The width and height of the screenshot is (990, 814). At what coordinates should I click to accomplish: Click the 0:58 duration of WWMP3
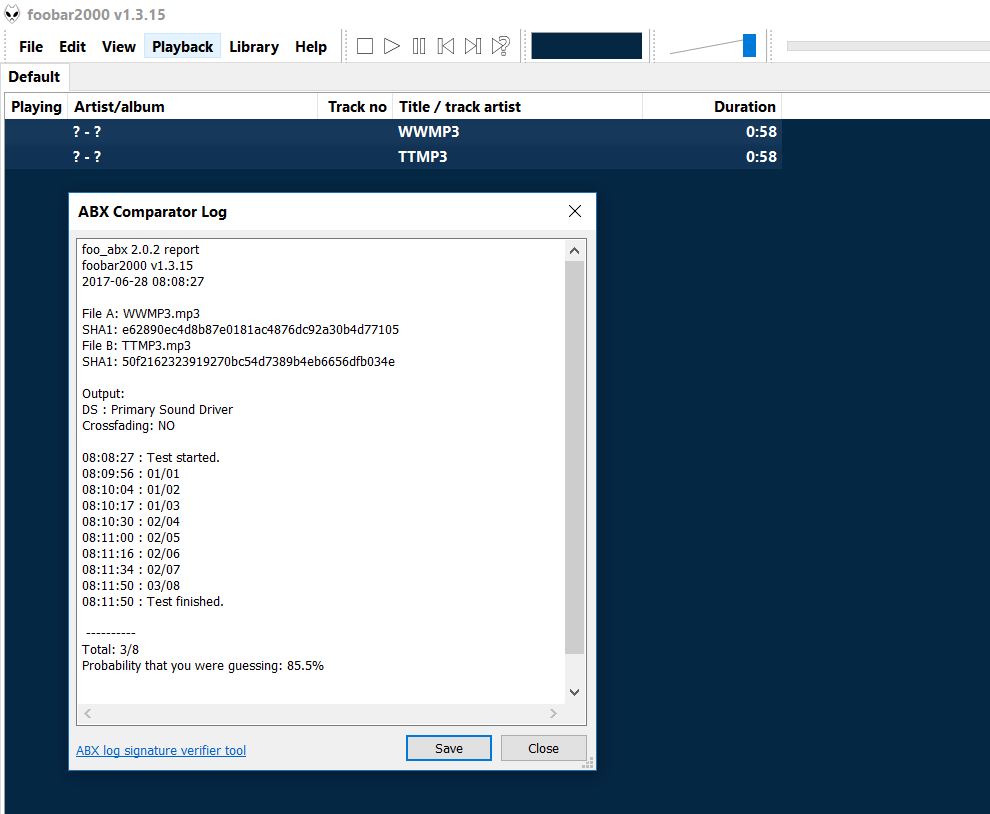coord(761,132)
